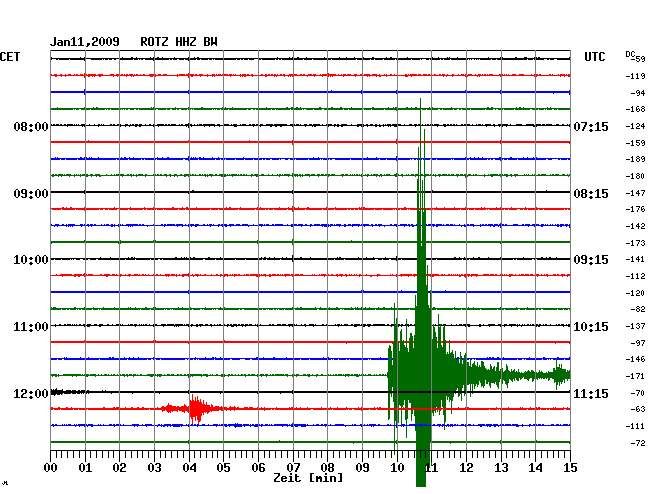Select the DC offset value -70
The image size is (650, 494).
tap(638, 393)
